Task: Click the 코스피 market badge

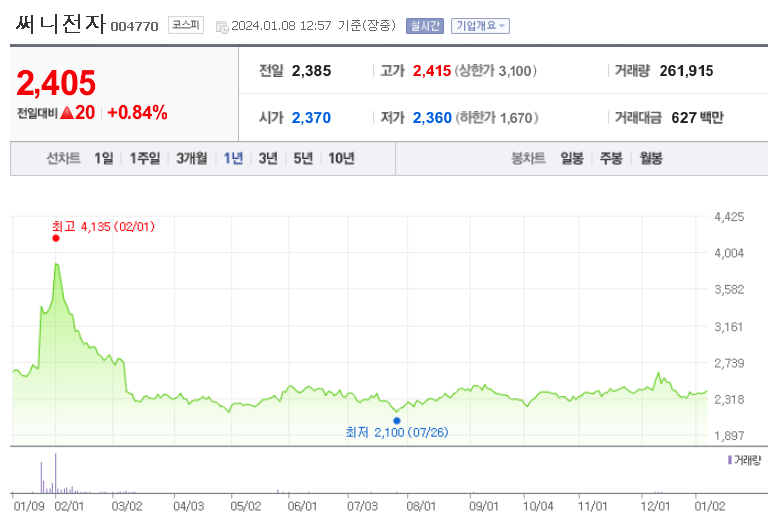Action: click(186, 25)
